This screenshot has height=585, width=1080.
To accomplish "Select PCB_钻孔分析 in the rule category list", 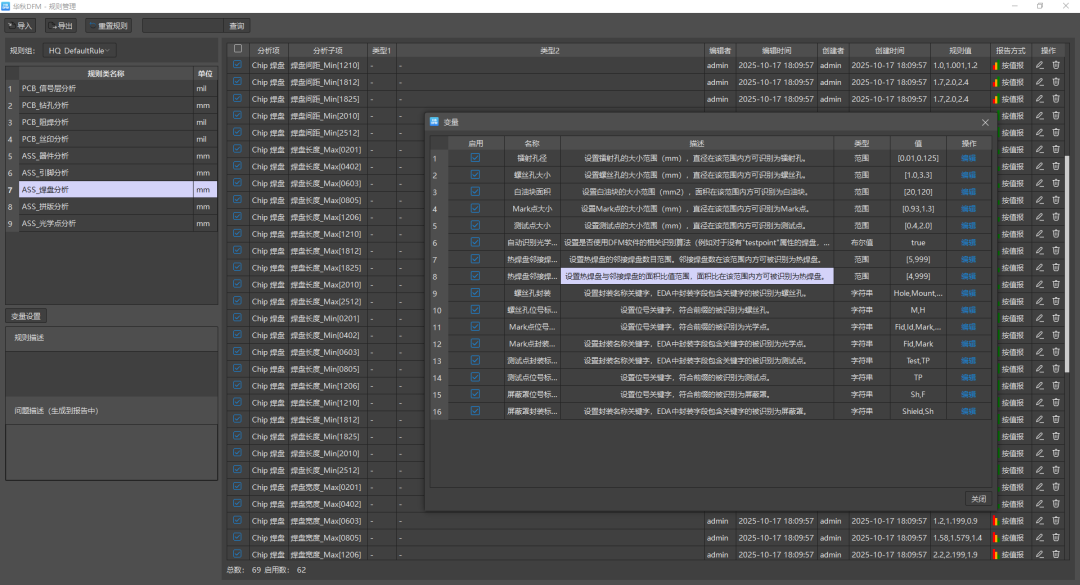I will click(x=106, y=105).
